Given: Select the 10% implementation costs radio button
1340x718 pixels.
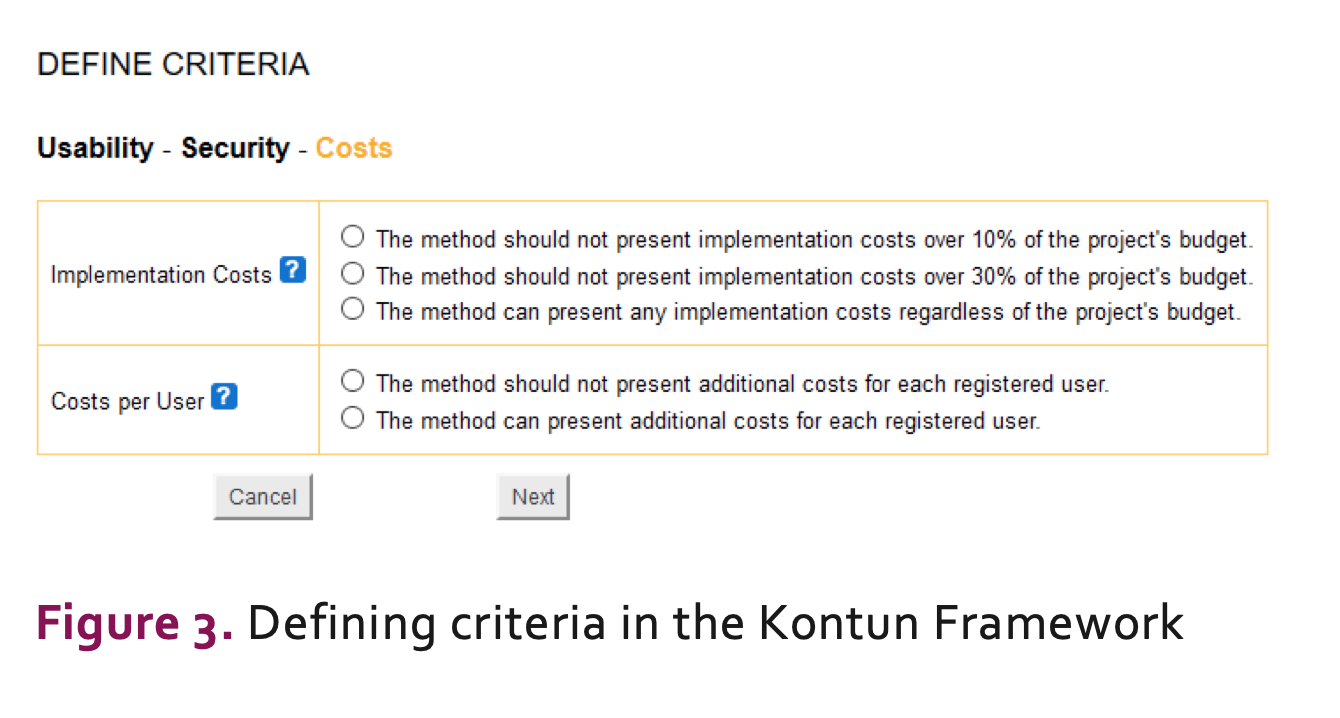Looking at the screenshot, I should coord(352,237).
